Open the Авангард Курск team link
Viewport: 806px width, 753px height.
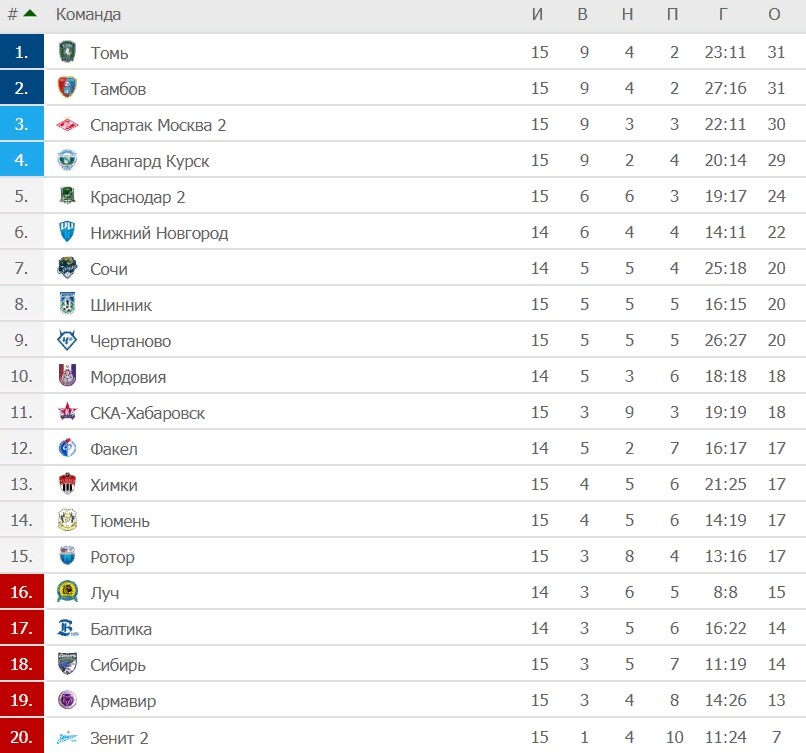pos(150,161)
